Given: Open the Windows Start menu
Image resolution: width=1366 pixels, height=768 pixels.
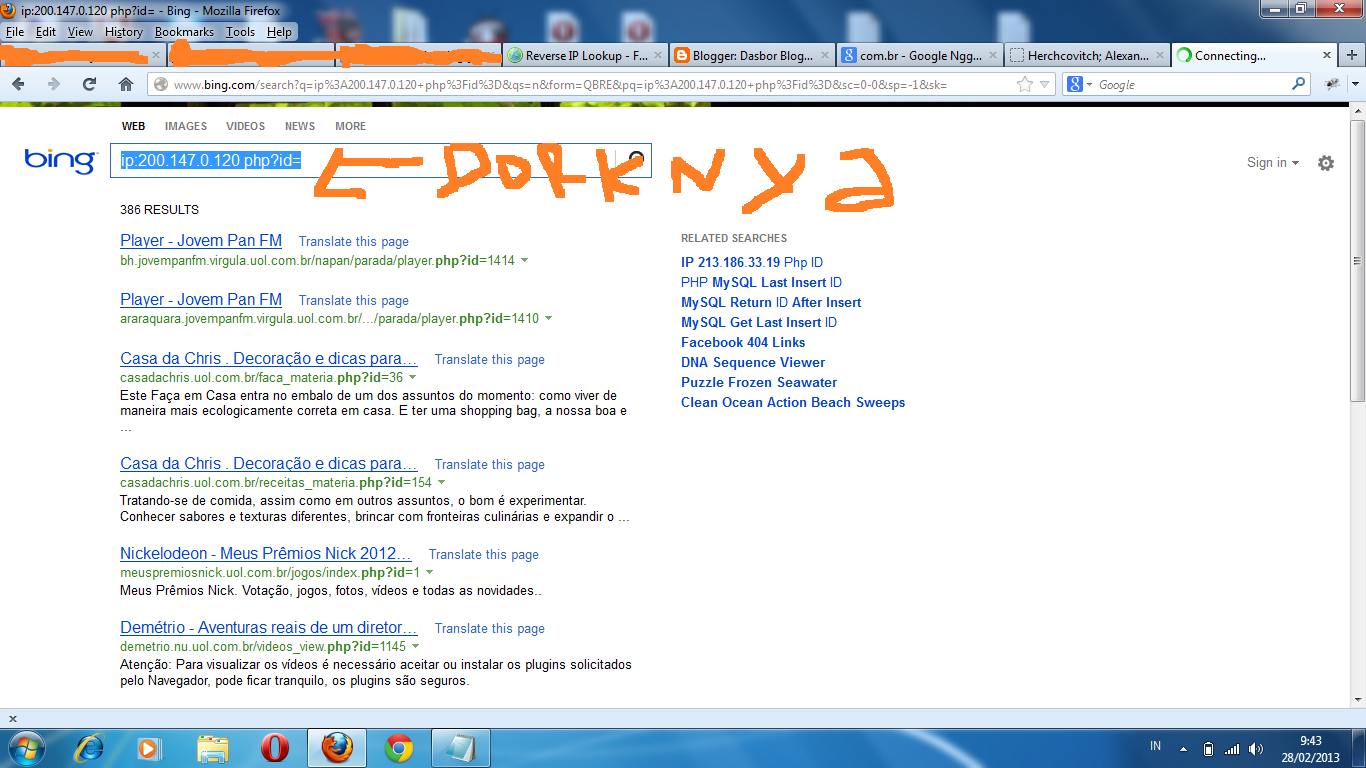Looking at the screenshot, I should pyautogui.click(x=26, y=747).
